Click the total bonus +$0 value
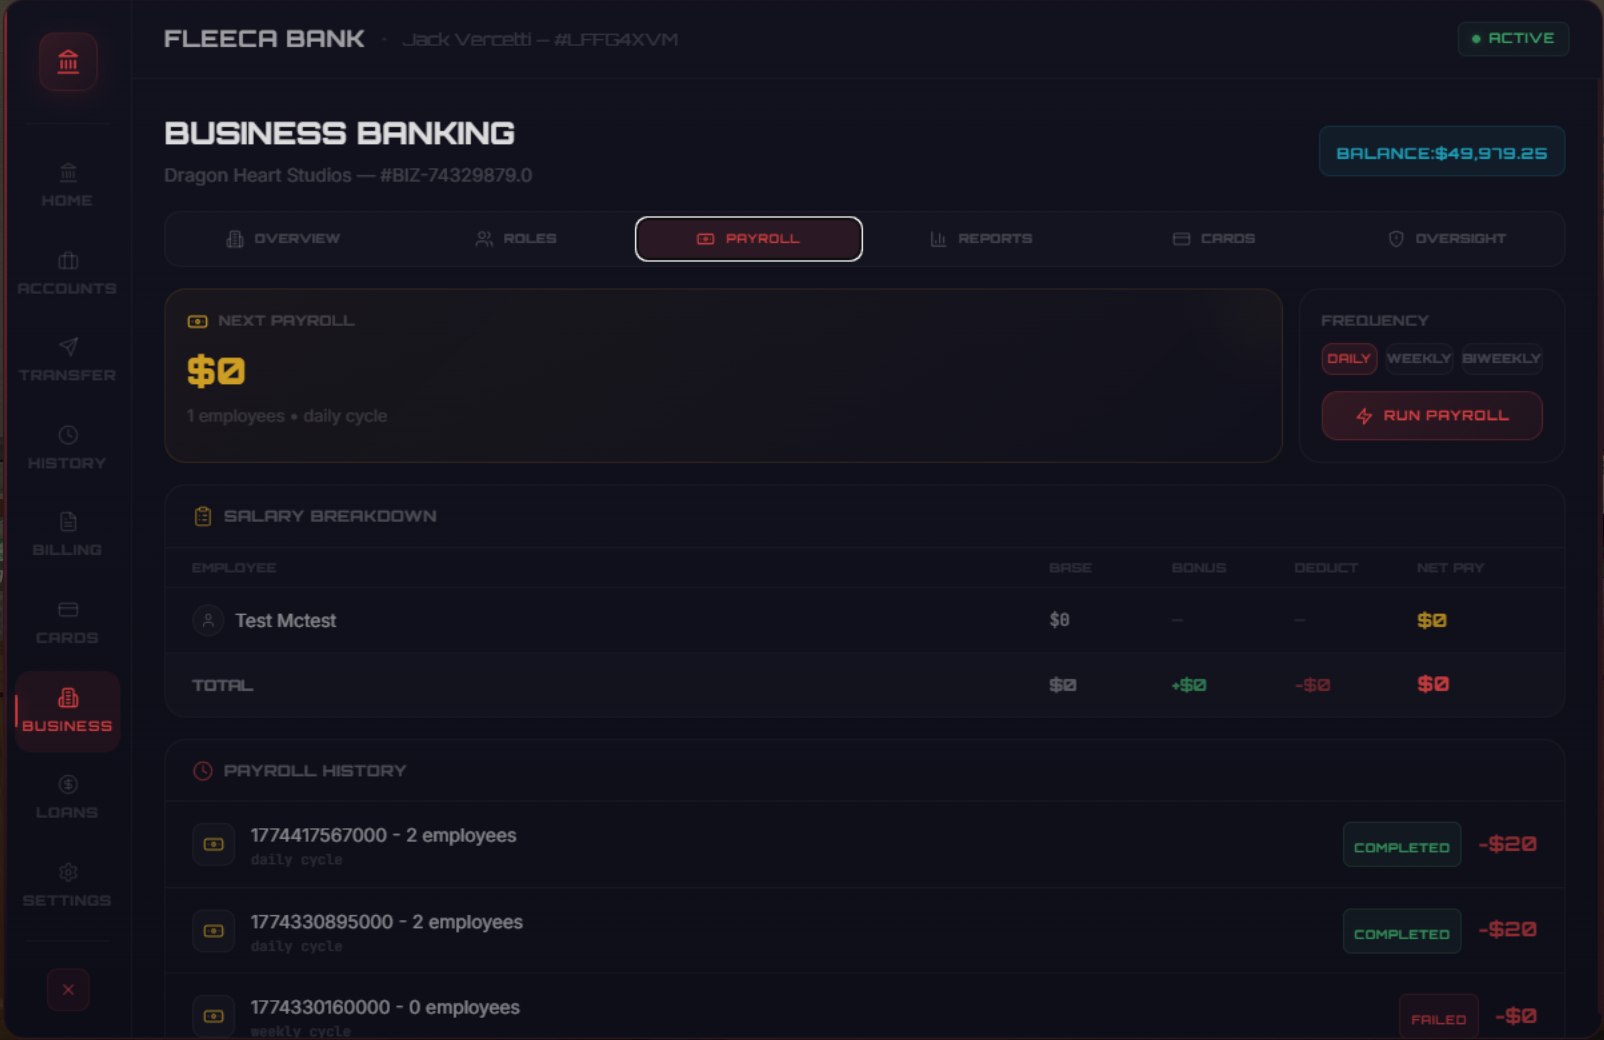1604x1040 pixels. [x=1189, y=685]
